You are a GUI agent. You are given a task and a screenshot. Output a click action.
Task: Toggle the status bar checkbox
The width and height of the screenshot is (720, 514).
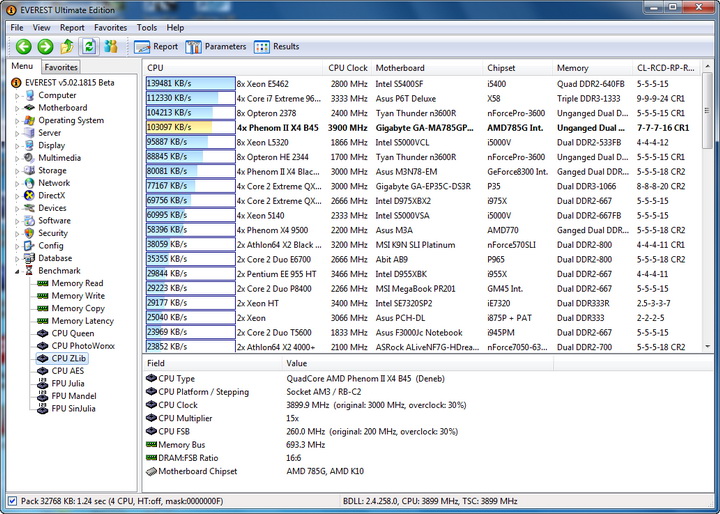click(12, 501)
